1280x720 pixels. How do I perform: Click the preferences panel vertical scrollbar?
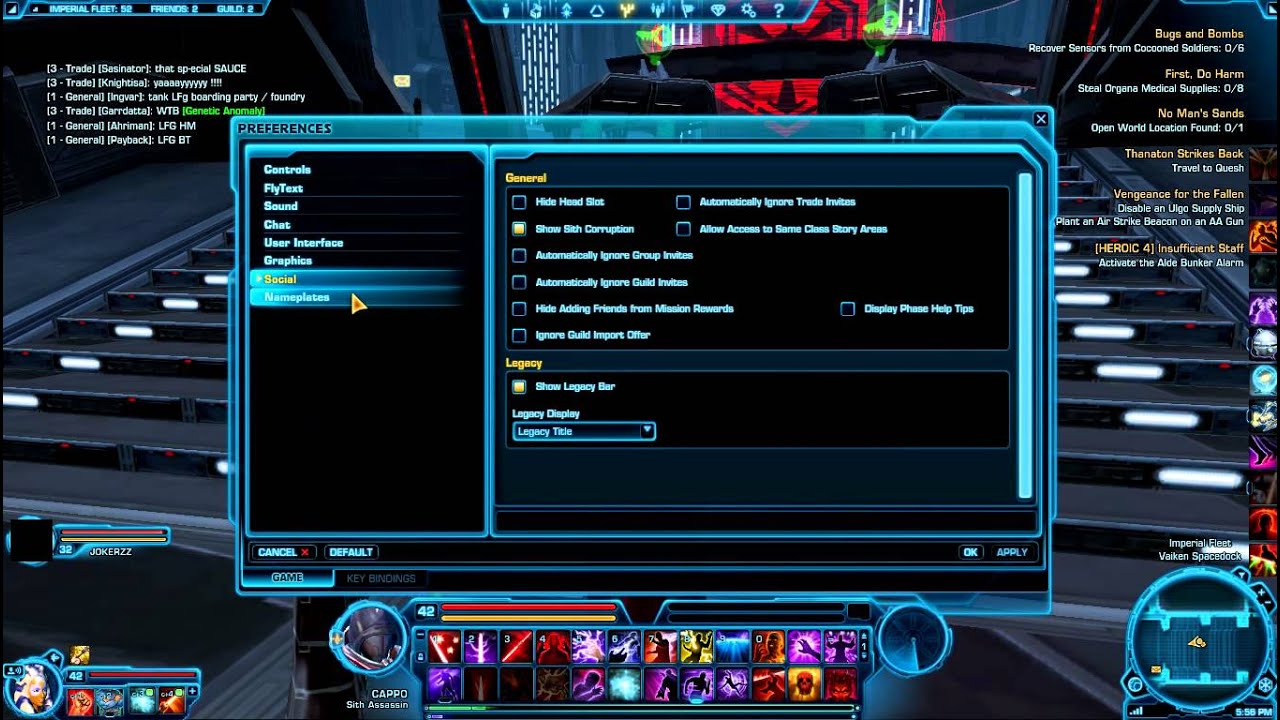(1025, 336)
